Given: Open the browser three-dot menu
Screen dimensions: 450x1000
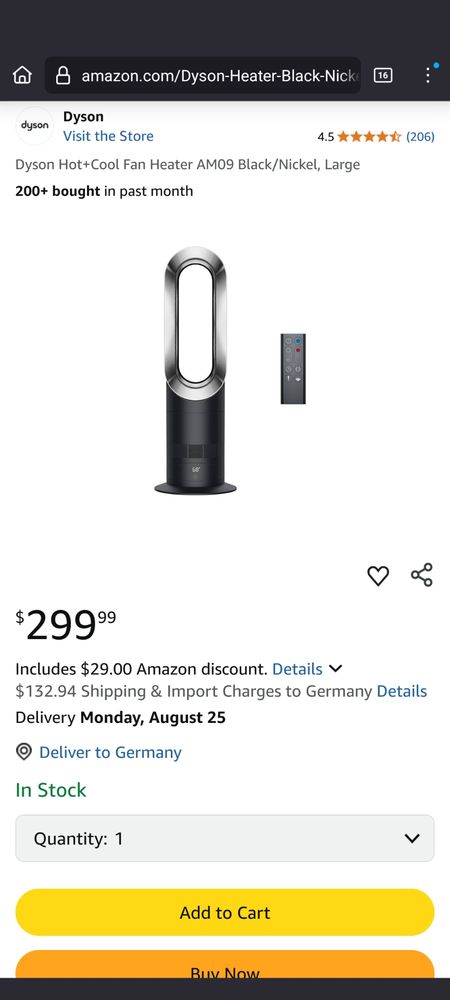Looking at the screenshot, I should click(x=428, y=75).
